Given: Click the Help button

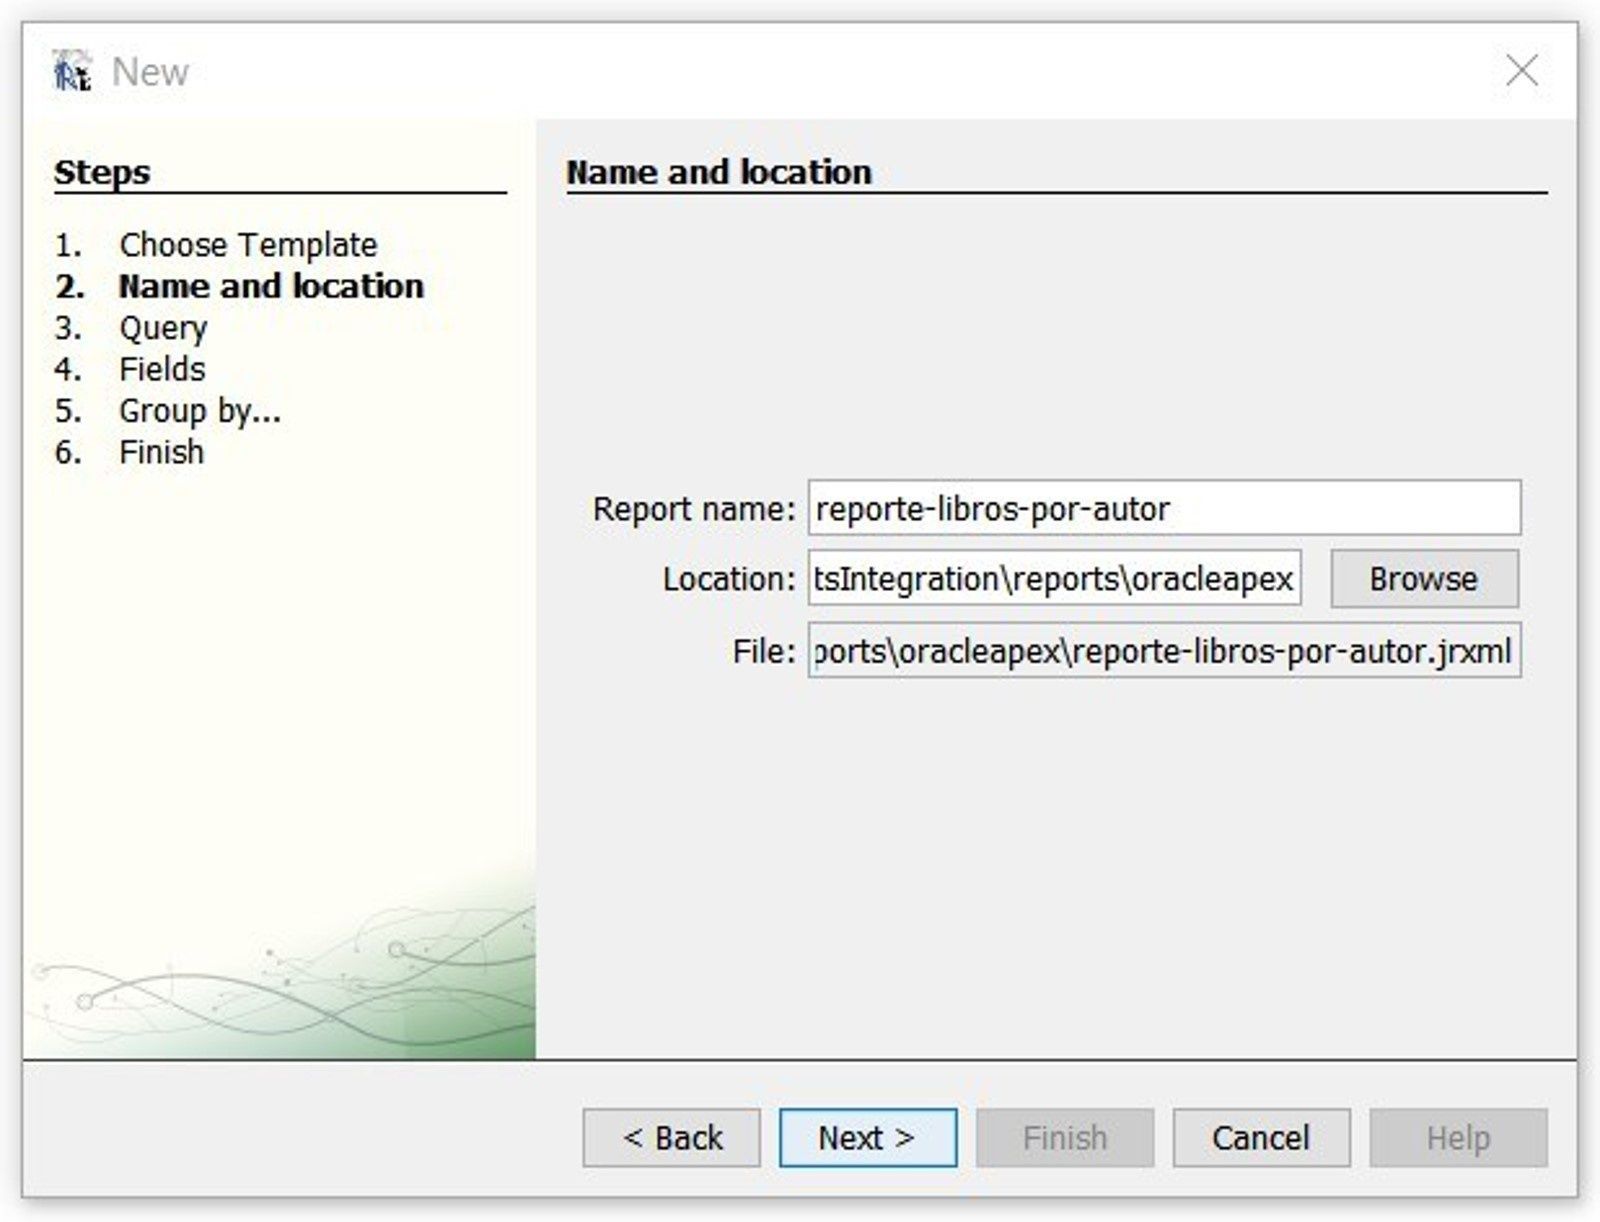Looking at the screenshot, I should tap(1458, 1137).
